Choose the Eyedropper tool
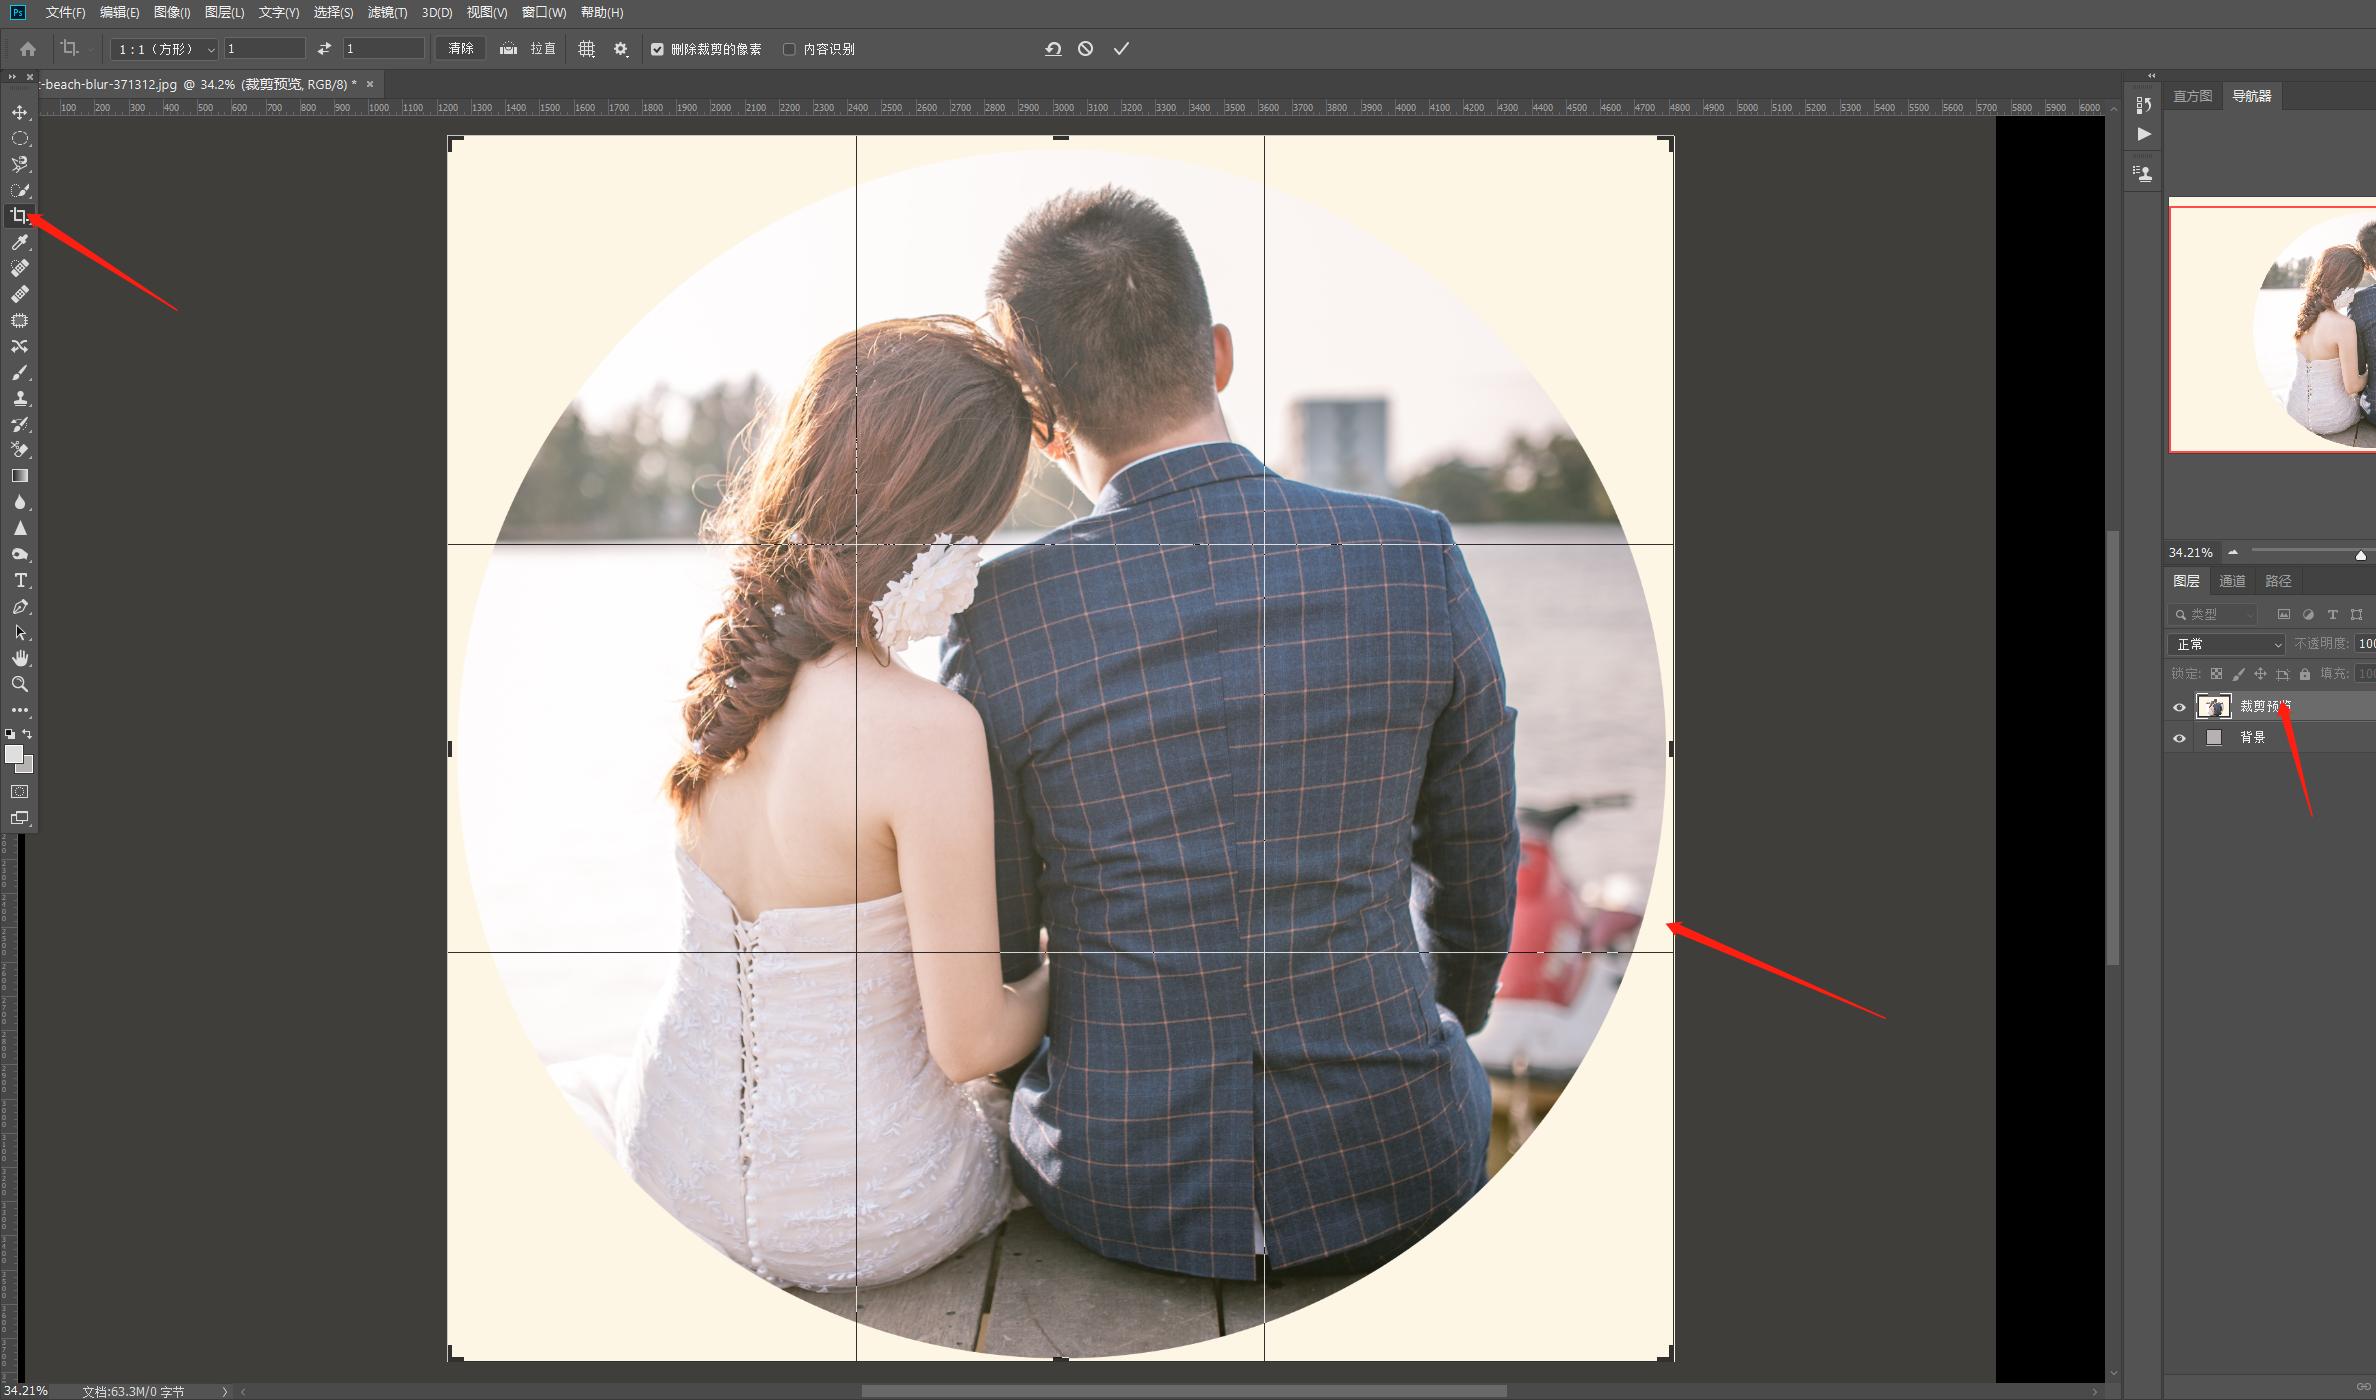2376x1400 pixels. coord(19,242)
